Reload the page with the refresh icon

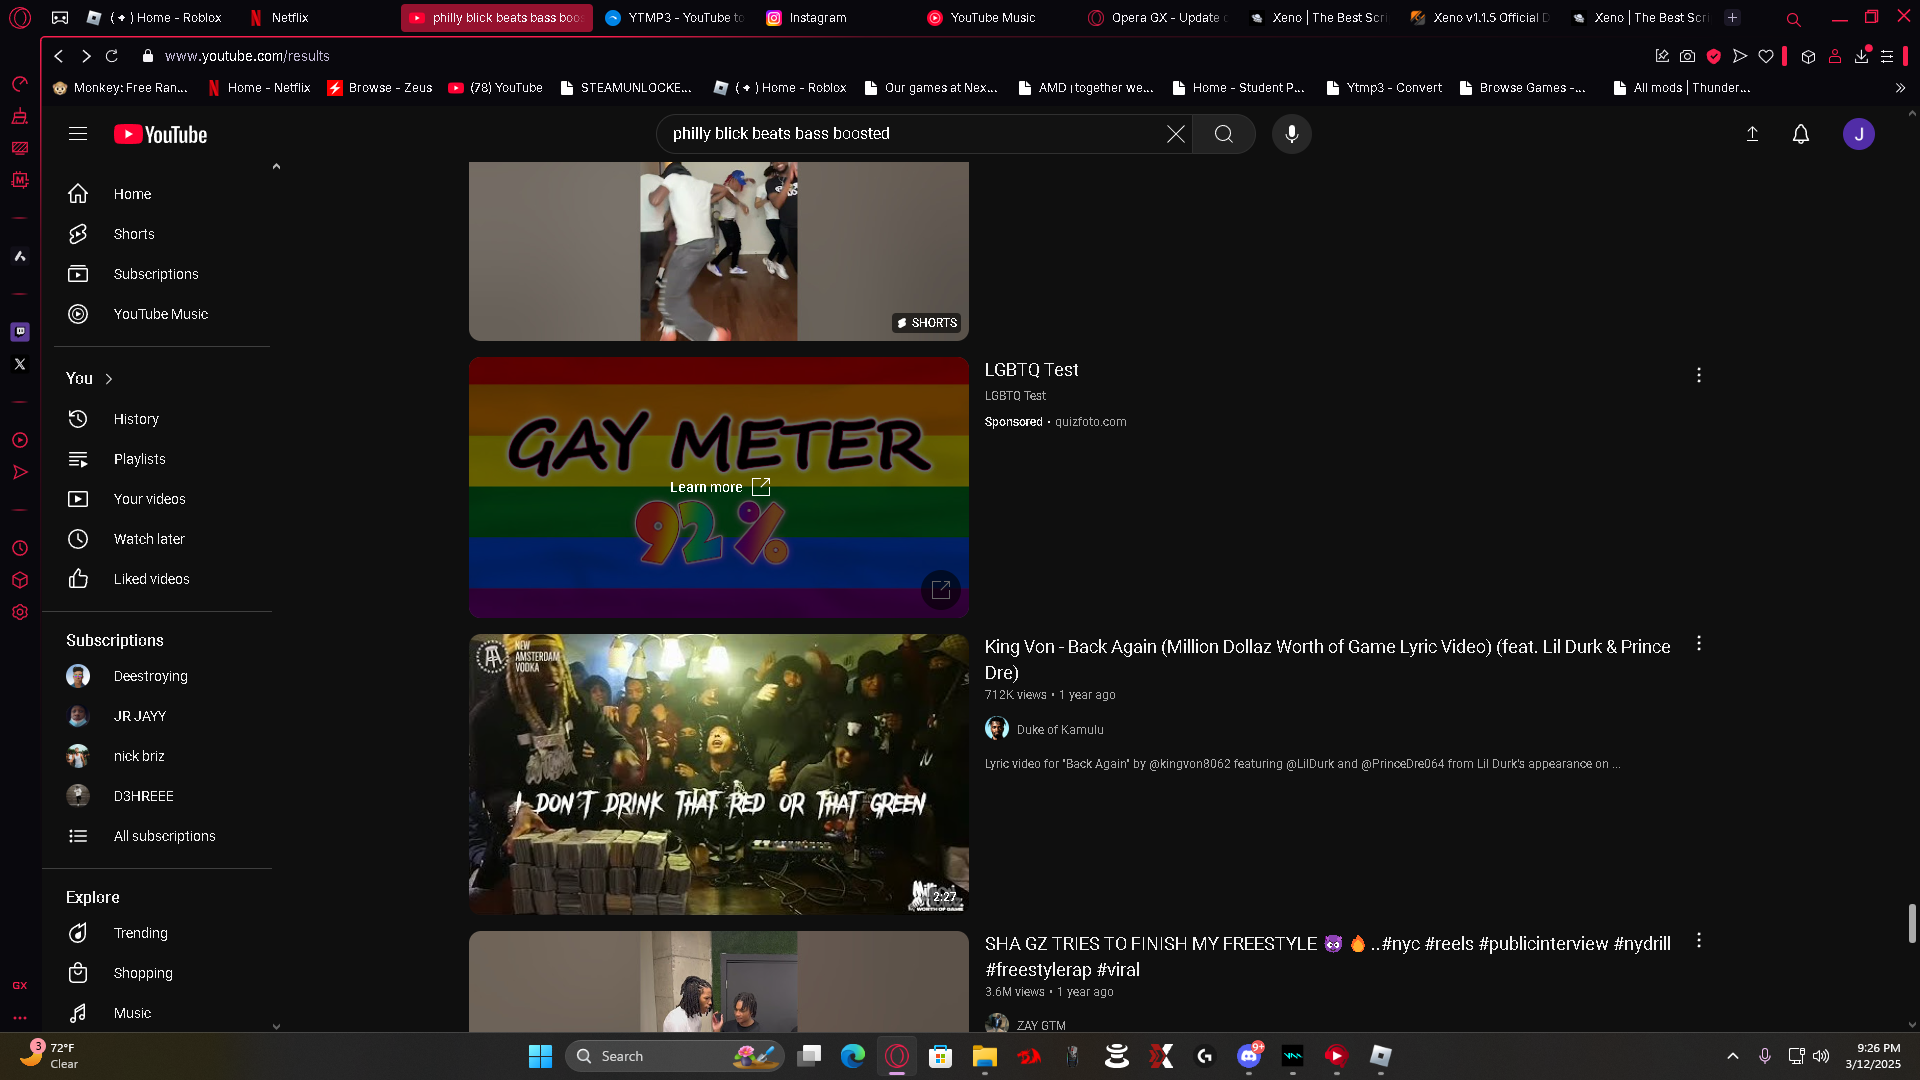[112, 56]
